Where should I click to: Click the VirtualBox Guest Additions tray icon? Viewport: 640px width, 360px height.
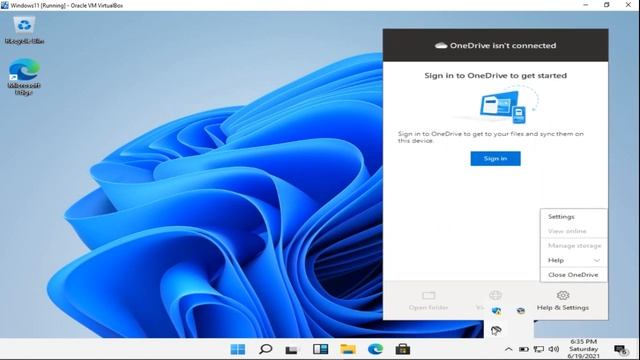tap(521, 311)
